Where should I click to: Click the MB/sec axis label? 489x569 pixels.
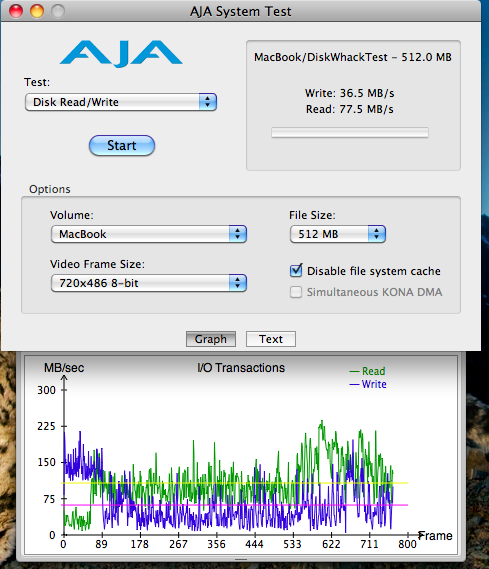(64, 368)
